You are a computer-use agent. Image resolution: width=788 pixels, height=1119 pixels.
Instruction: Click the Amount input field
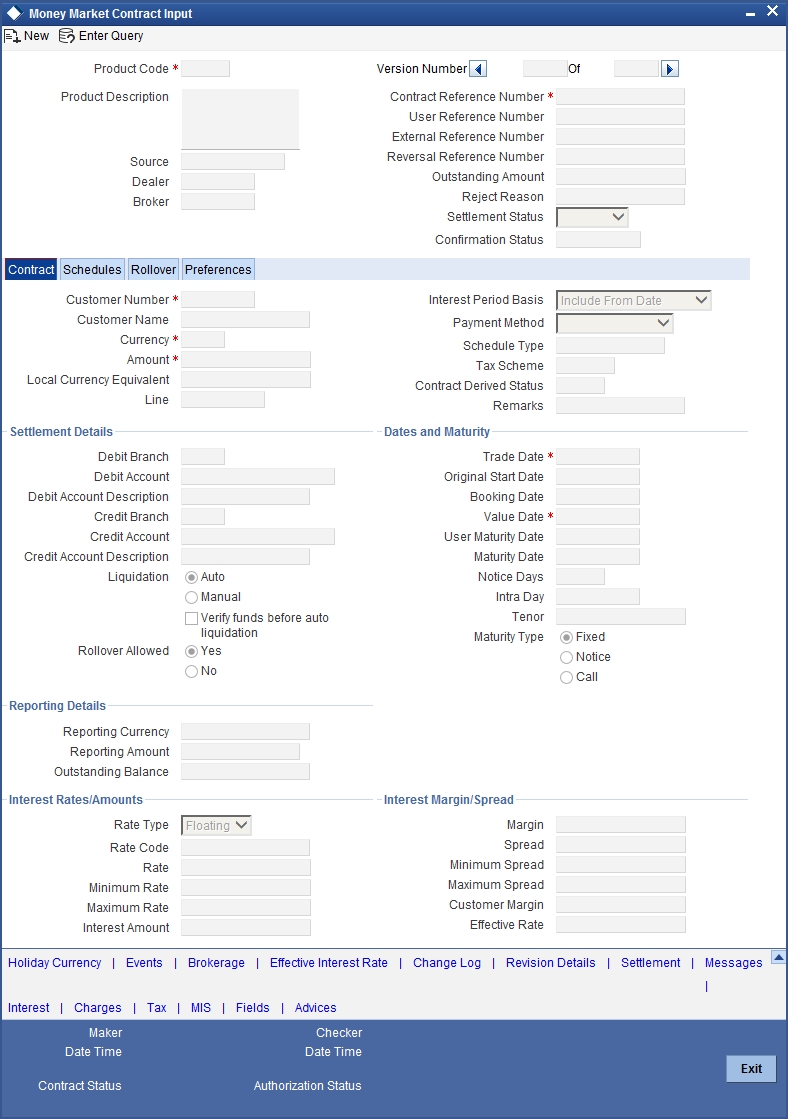tap(246, 360)
